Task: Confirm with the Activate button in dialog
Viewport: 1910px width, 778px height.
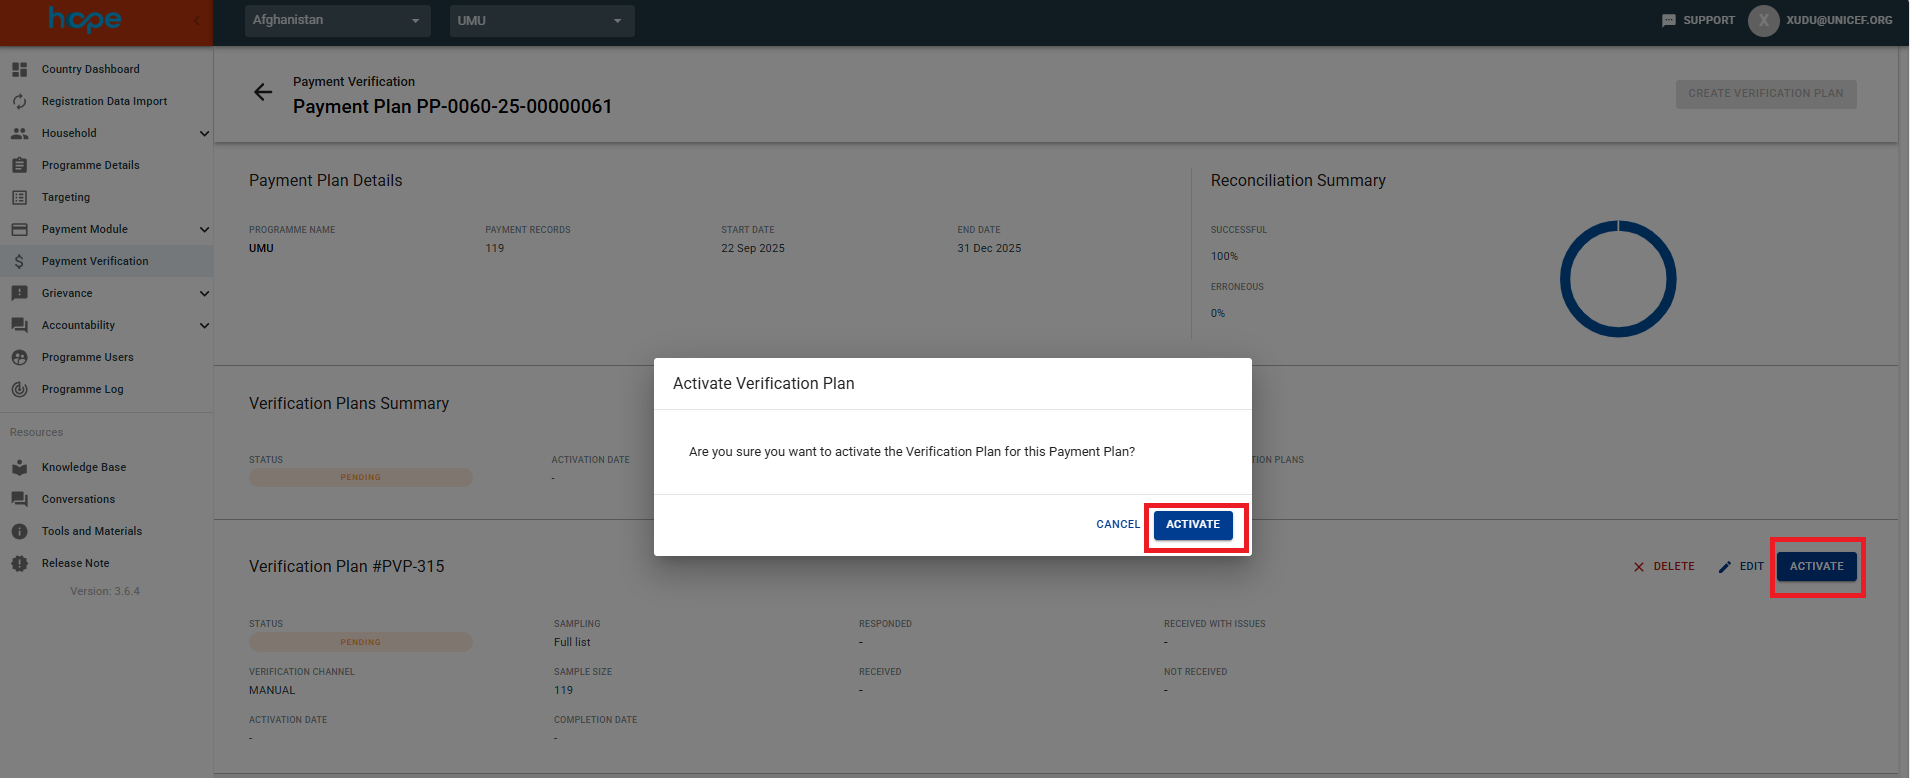Action: coord(1192,524)
